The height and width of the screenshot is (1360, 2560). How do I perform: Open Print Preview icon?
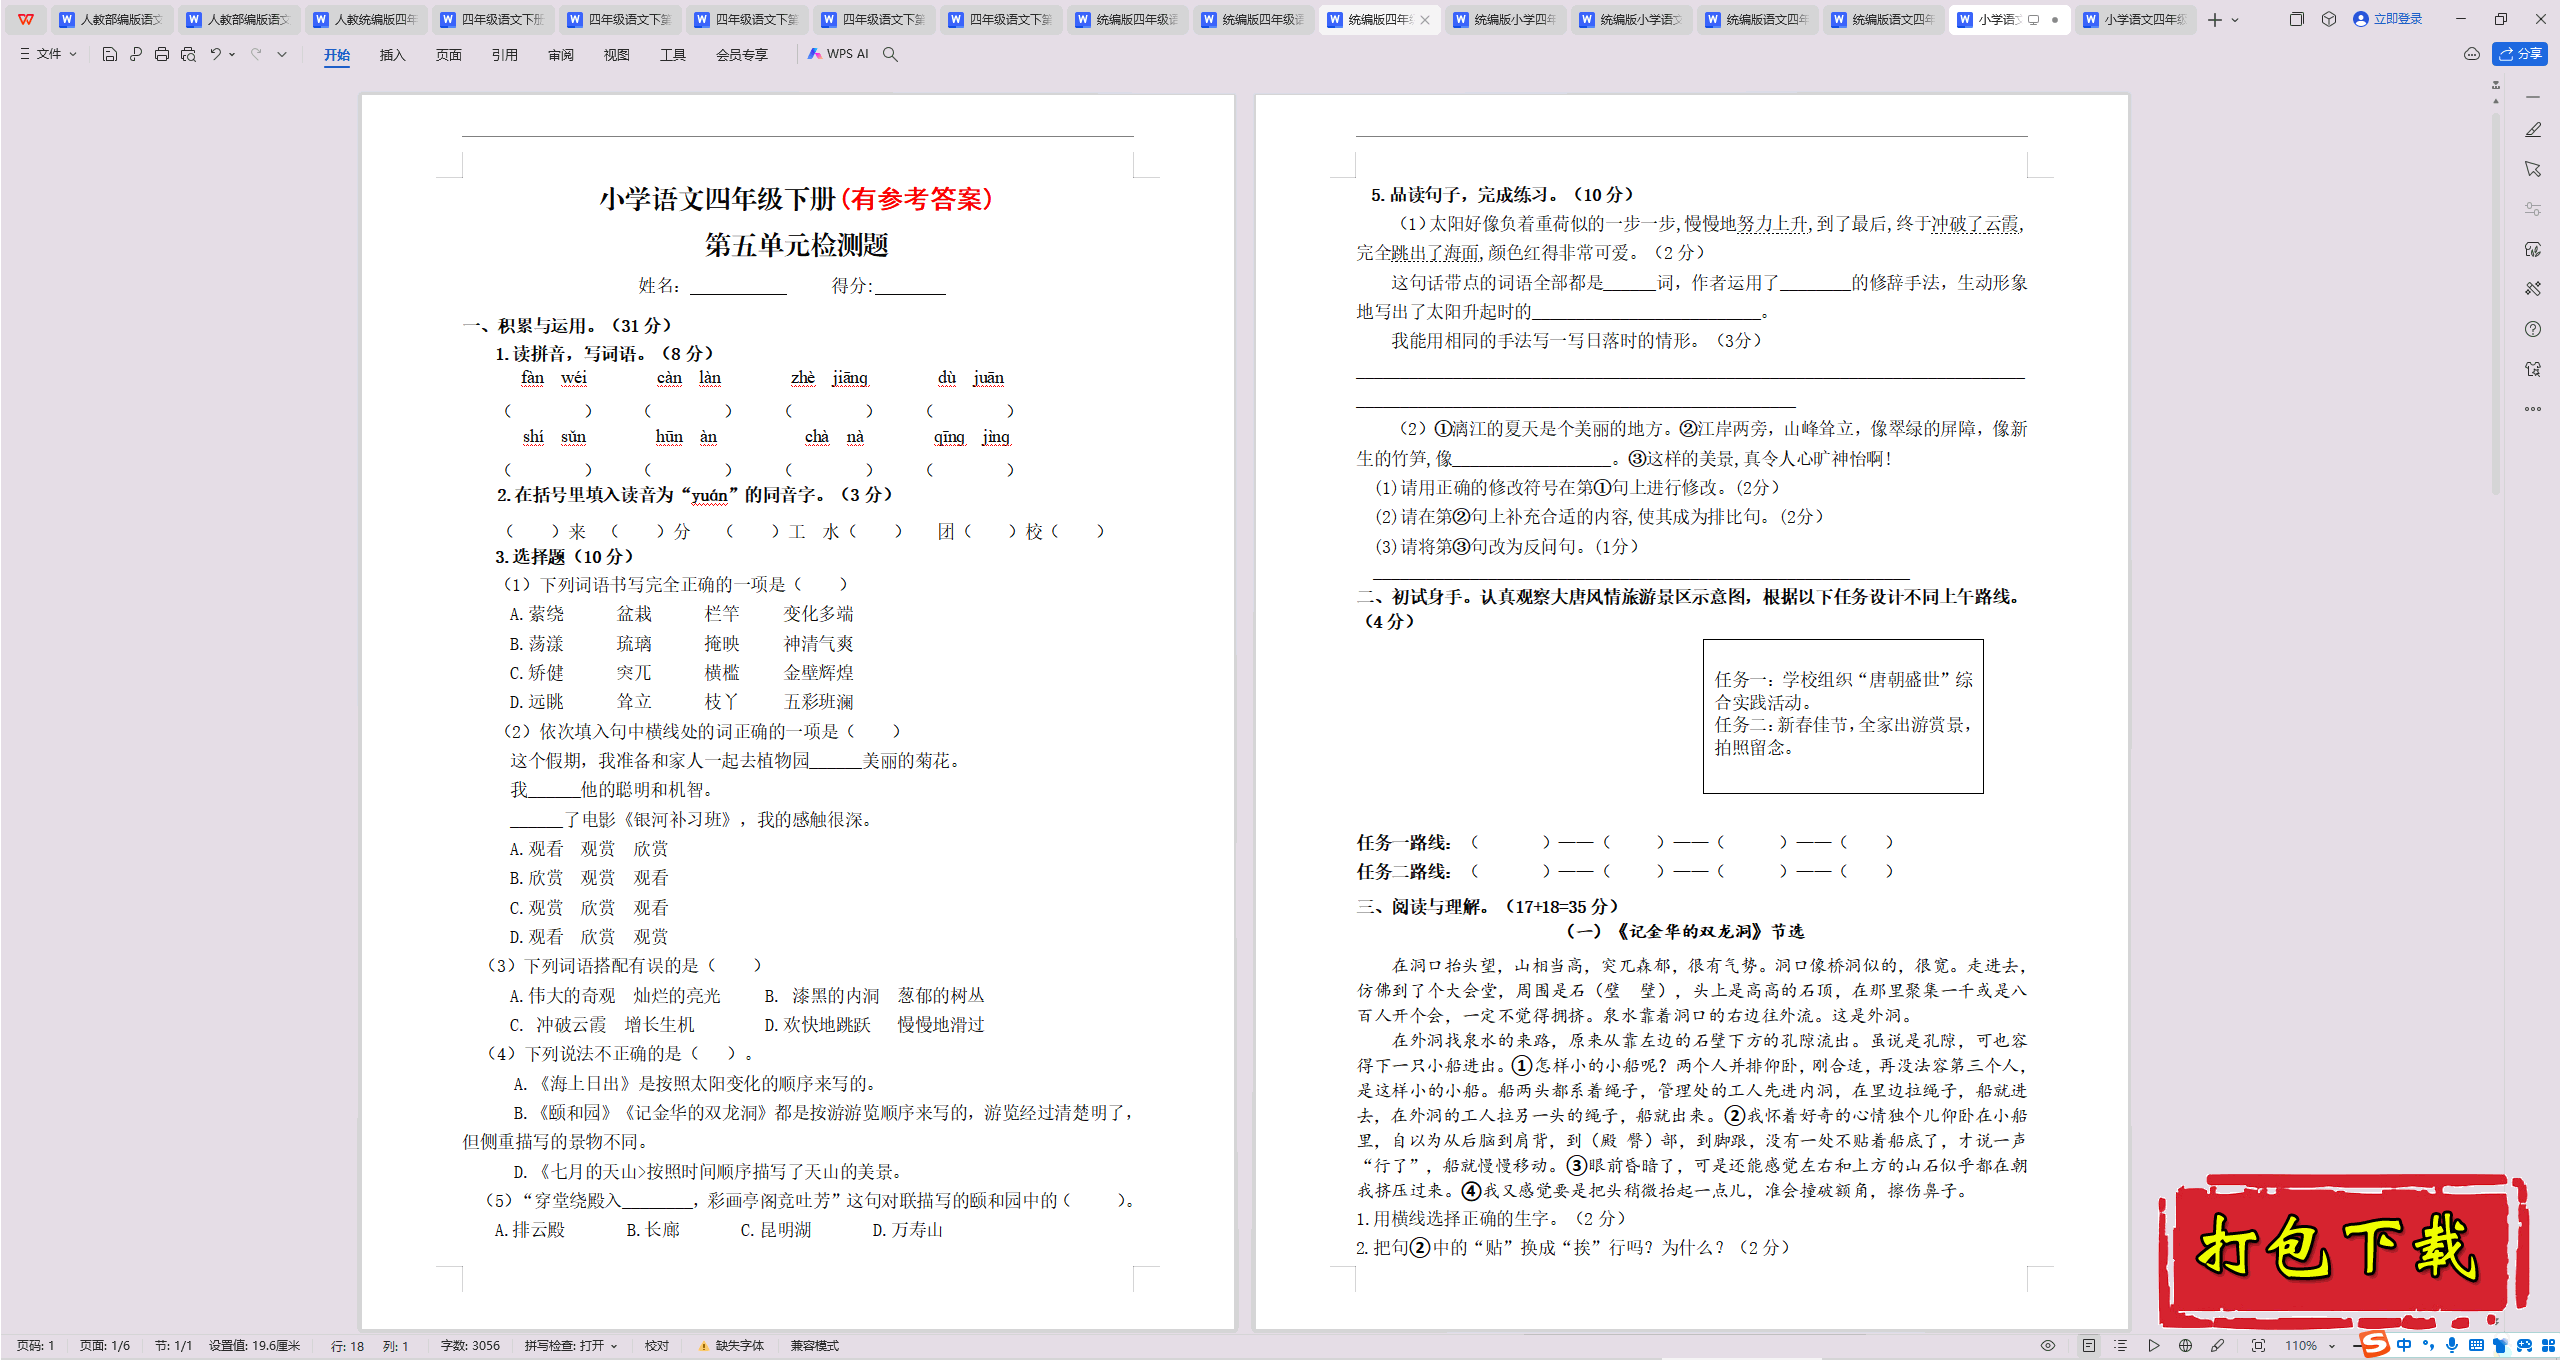coord(188,54)
